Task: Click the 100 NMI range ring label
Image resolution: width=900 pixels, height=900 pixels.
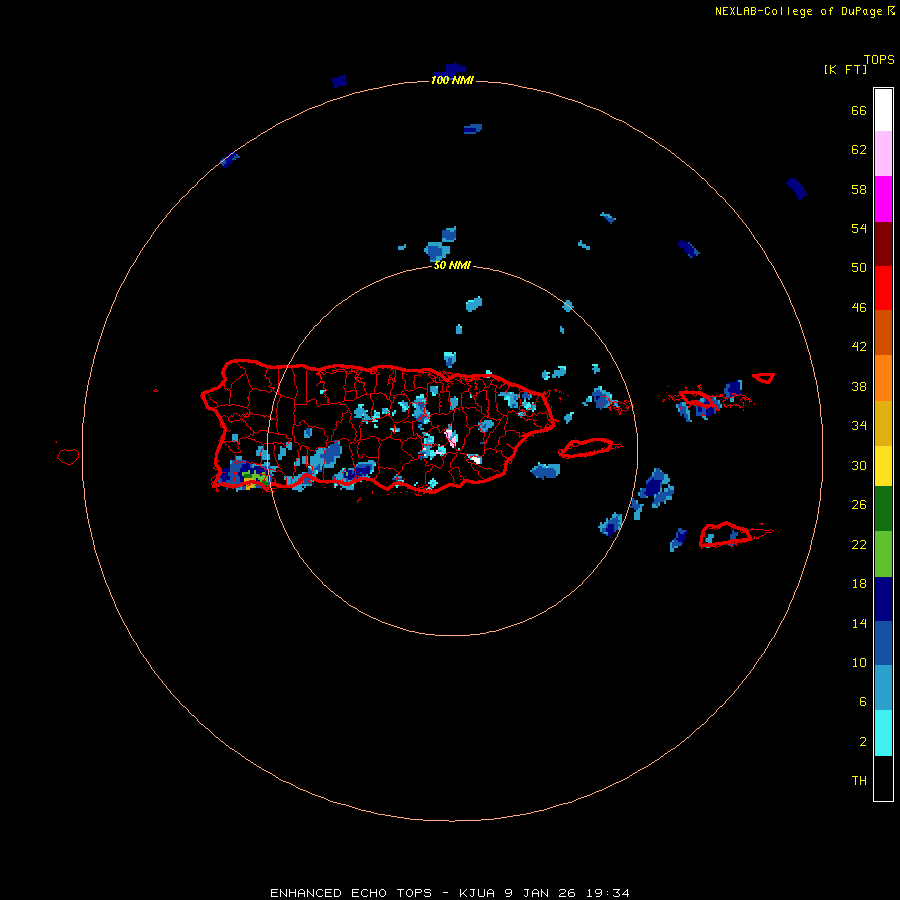Action: 452,80
